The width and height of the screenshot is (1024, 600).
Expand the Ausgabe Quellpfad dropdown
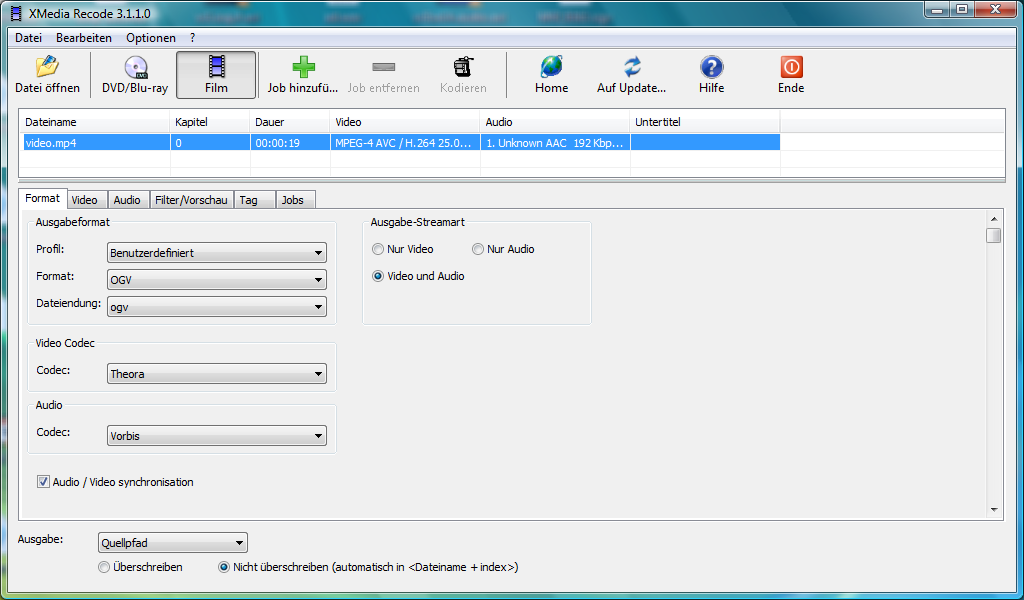tap(172, 543)
